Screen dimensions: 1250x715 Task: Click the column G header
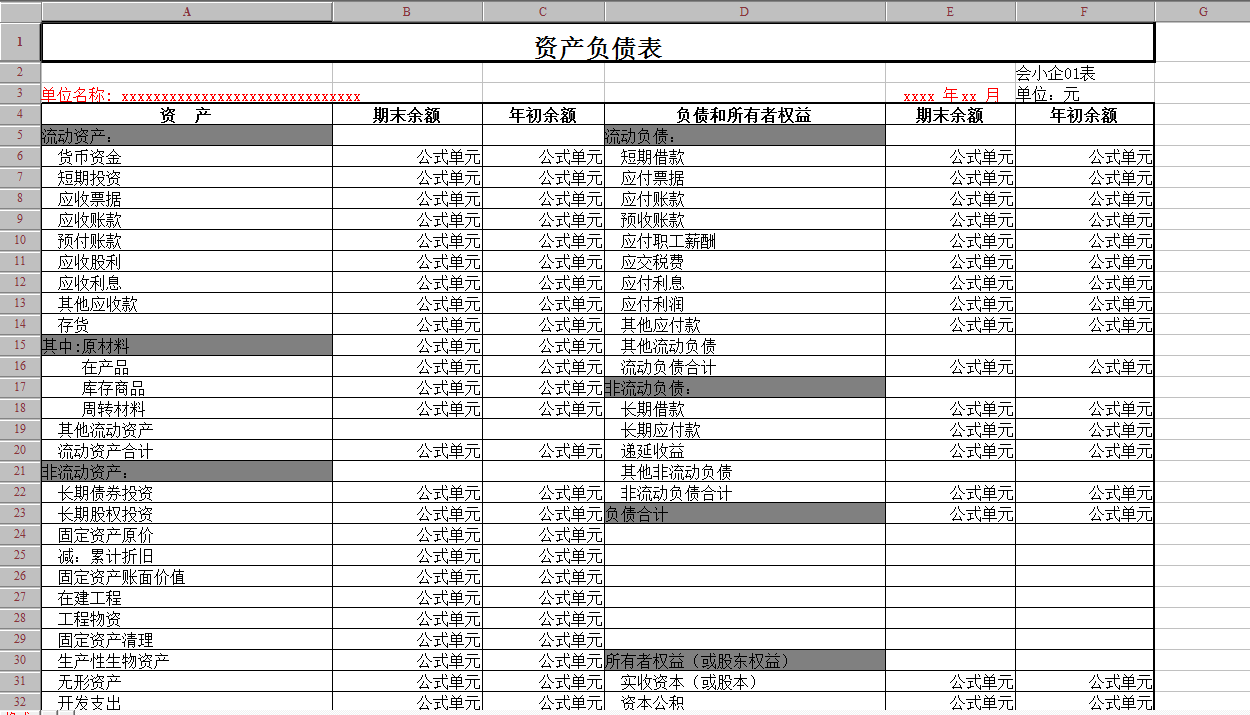click(1202, 11)
